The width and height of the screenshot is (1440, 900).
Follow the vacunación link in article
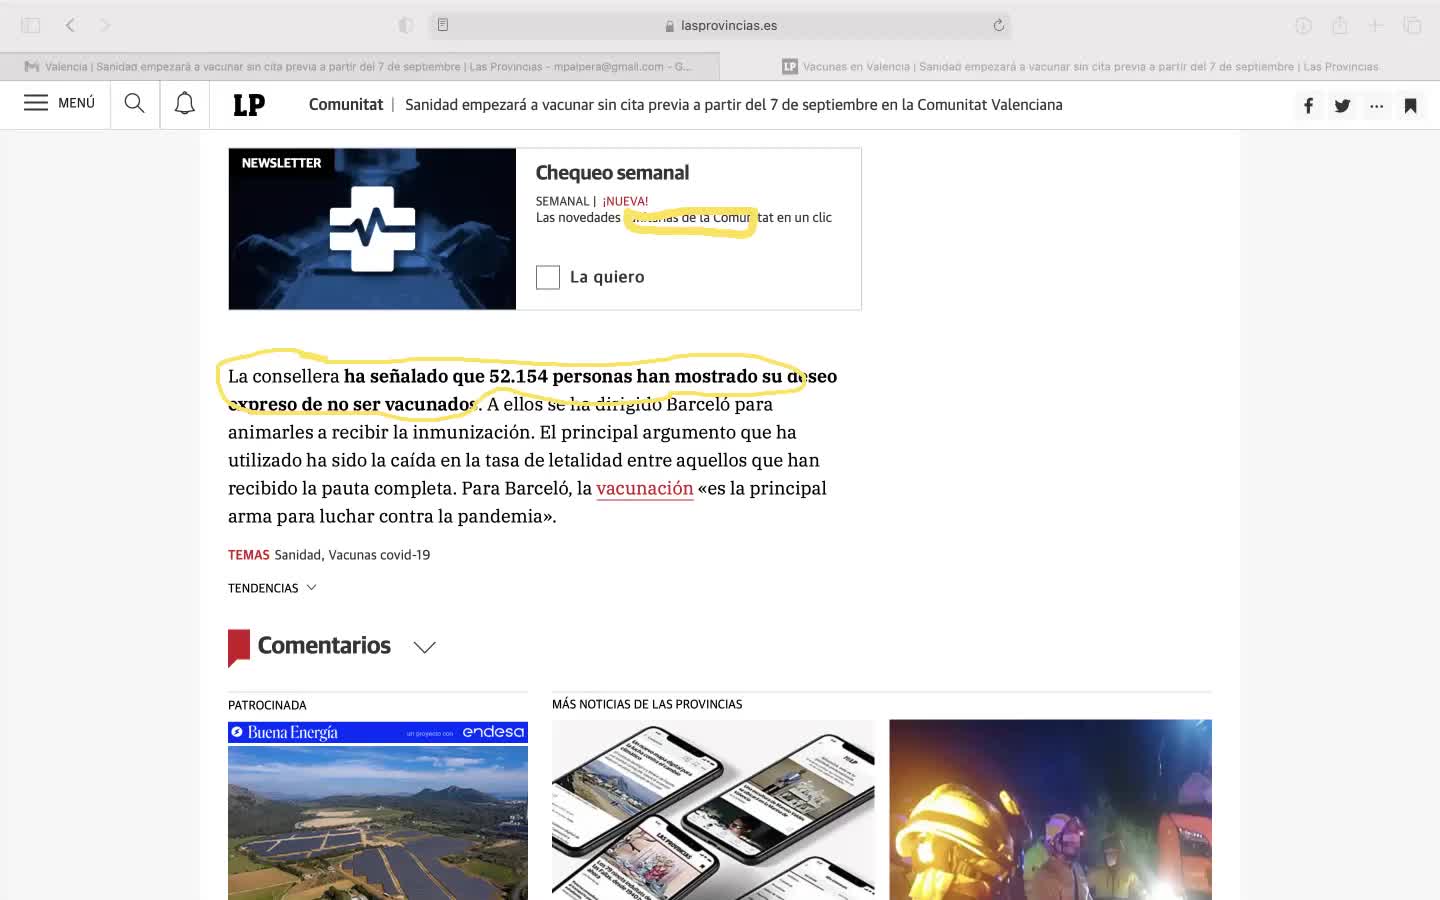tap(645, 488)
